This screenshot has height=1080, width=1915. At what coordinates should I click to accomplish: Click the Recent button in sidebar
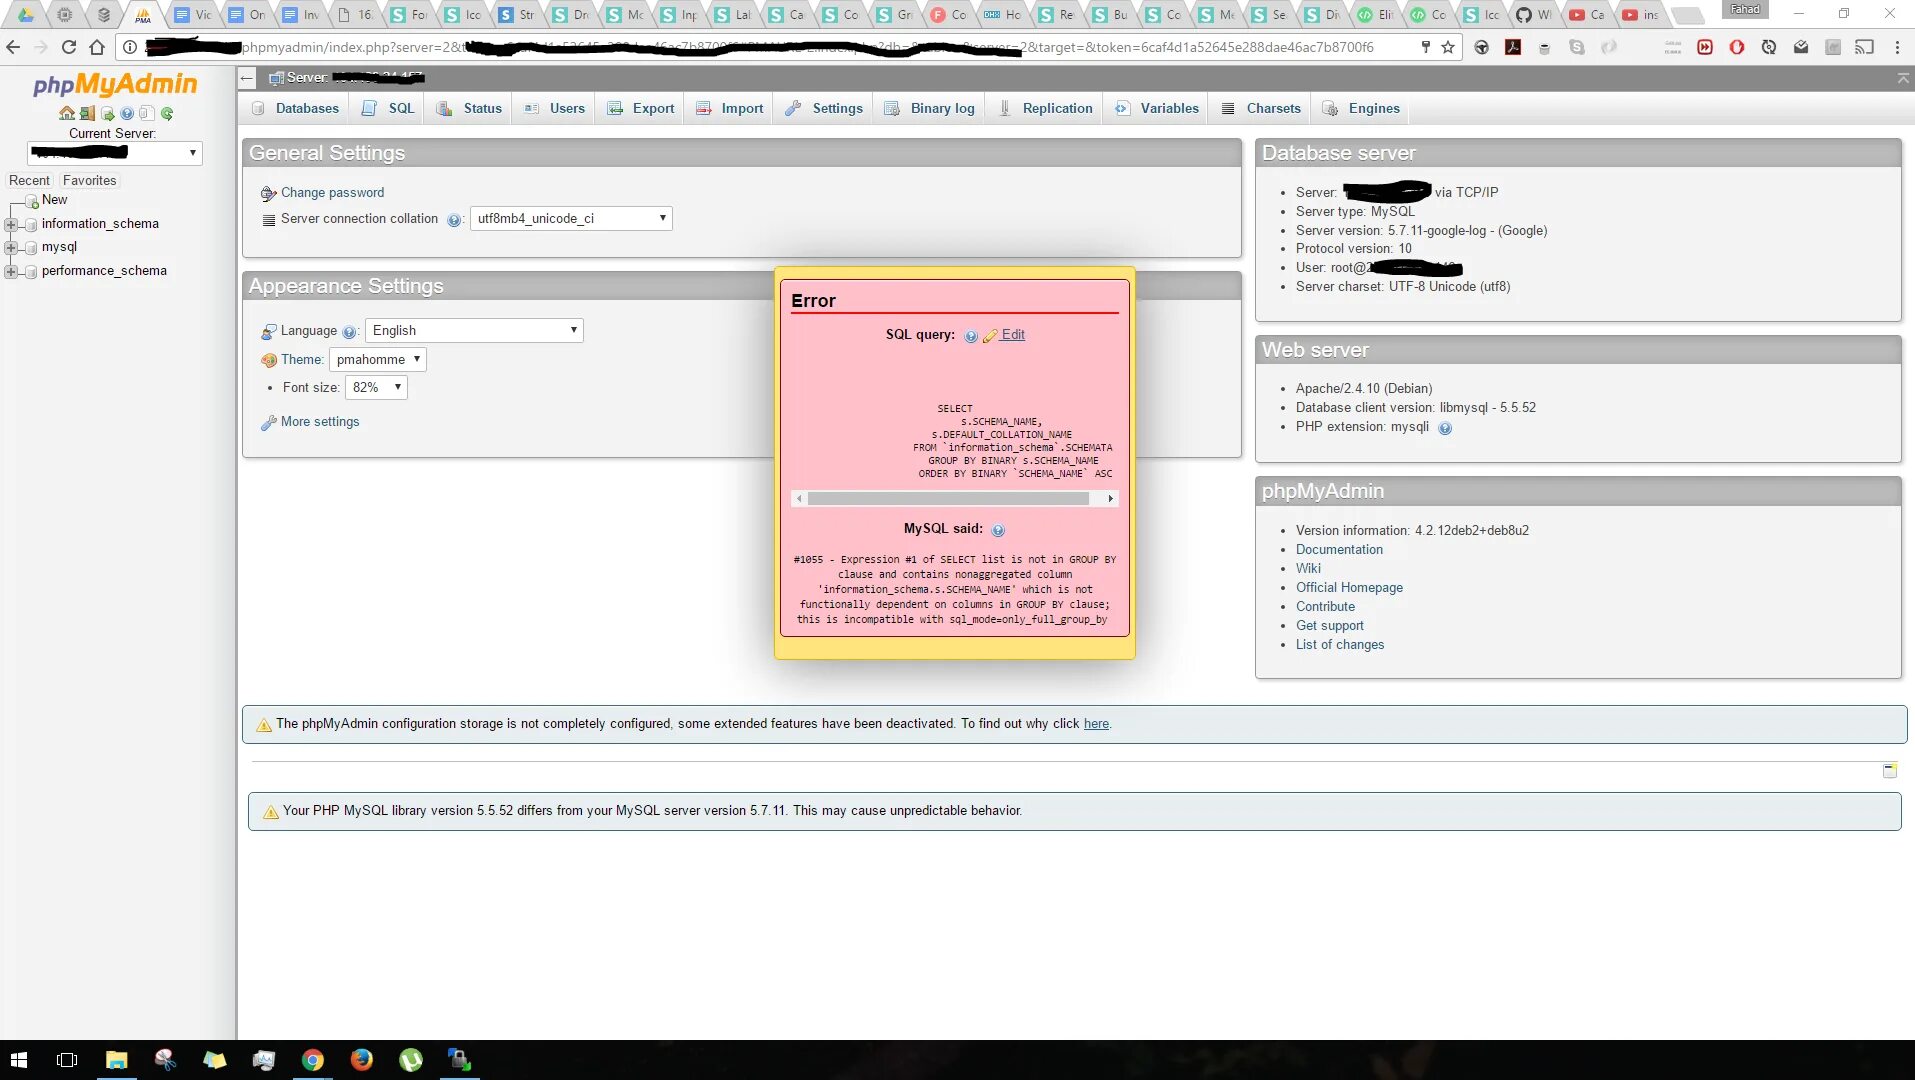coord(29,180)
